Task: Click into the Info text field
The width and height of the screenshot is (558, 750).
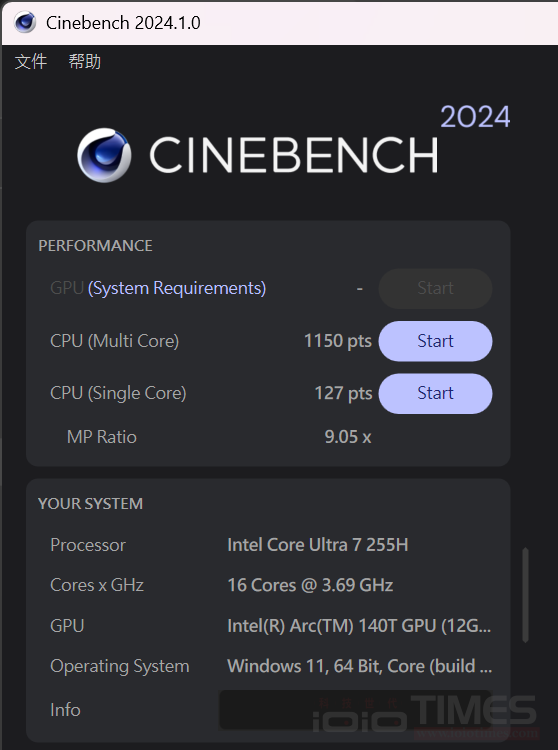Action: (355, 710)
